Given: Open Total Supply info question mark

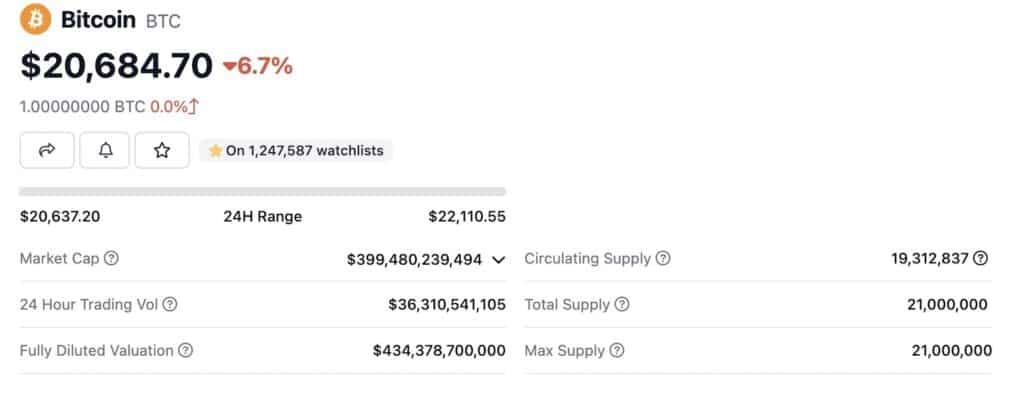Looking at the screenshot, I should (622, 304).
